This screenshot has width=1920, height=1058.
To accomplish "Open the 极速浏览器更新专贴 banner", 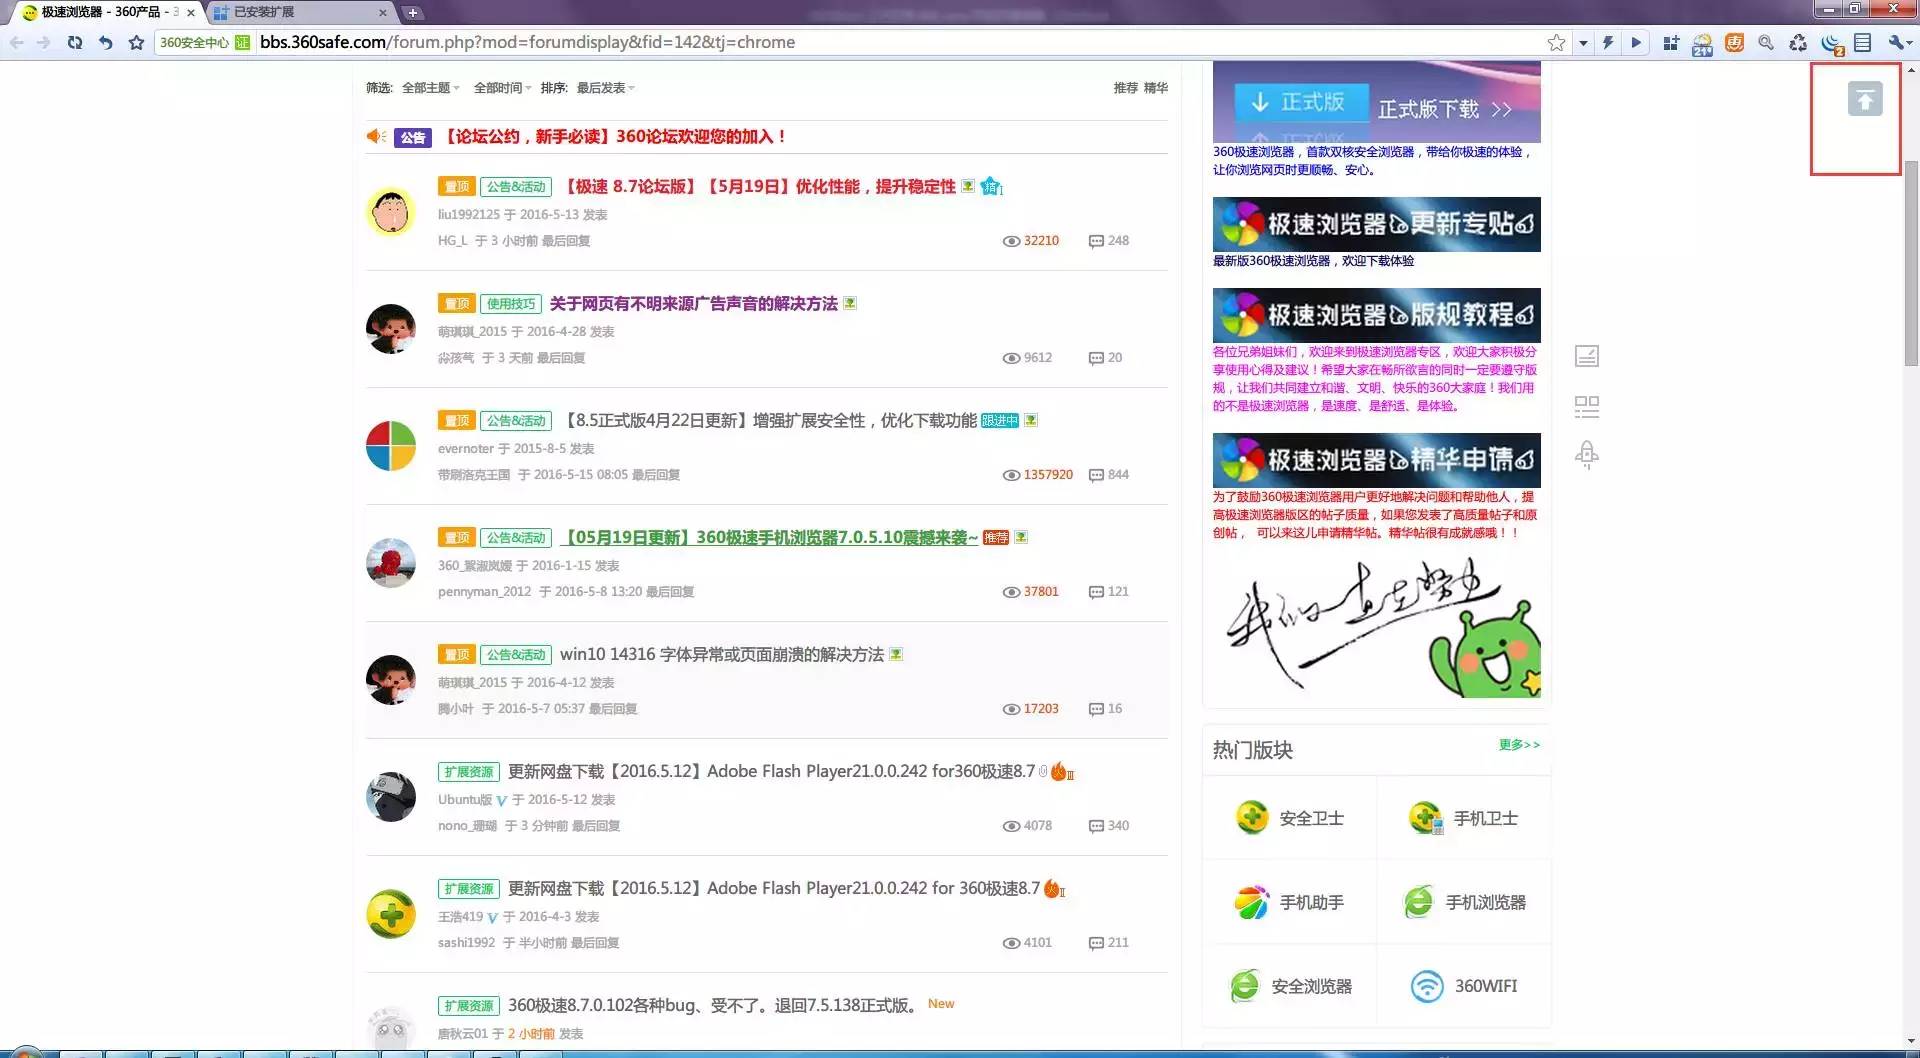I will (1376, 225).
